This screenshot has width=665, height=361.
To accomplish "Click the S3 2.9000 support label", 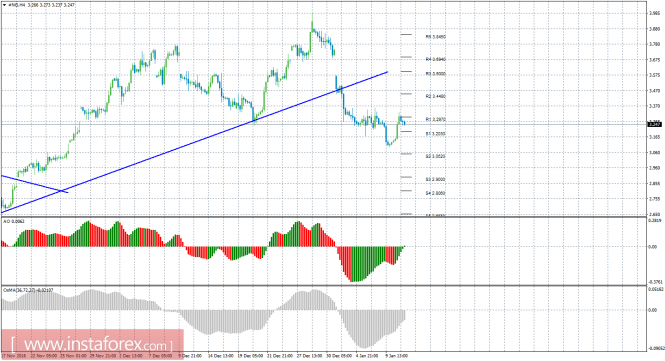I will [436, 179].
